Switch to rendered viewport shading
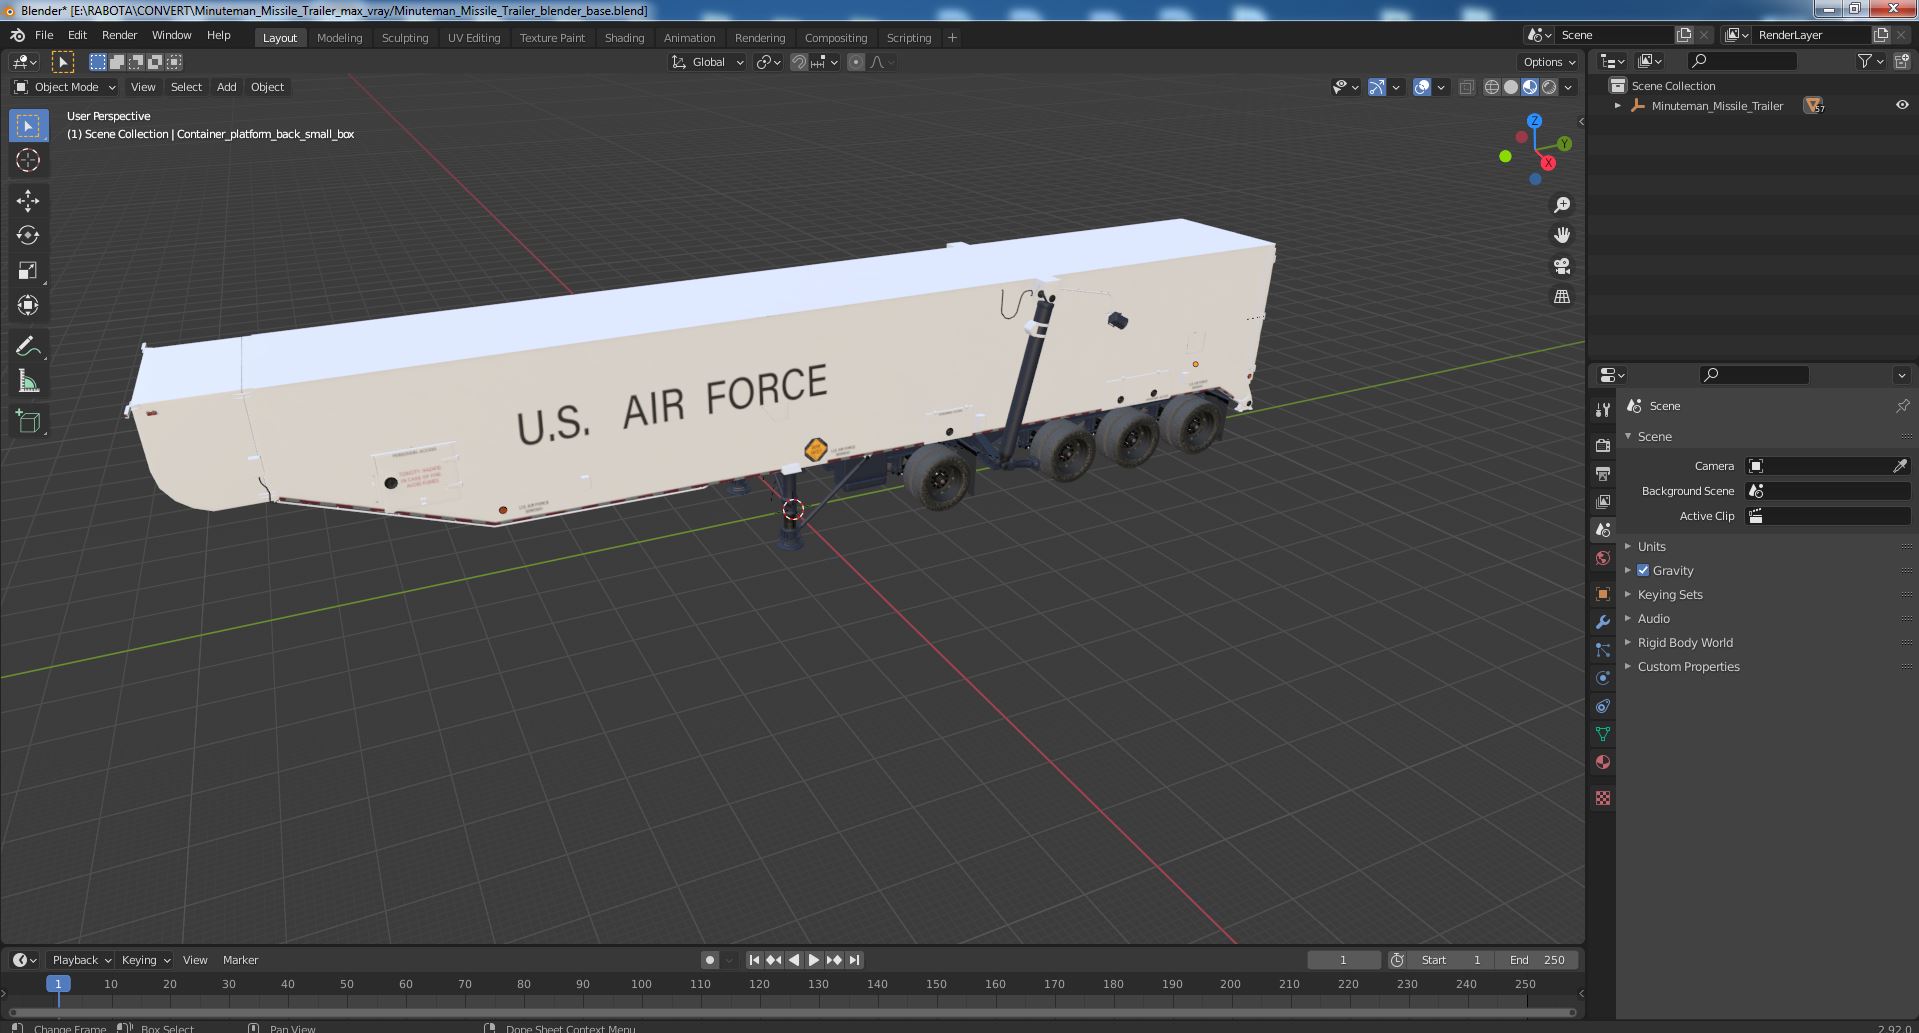Image resolution: width=1919 pixels, height=1033 pixels. [1549, 87]
